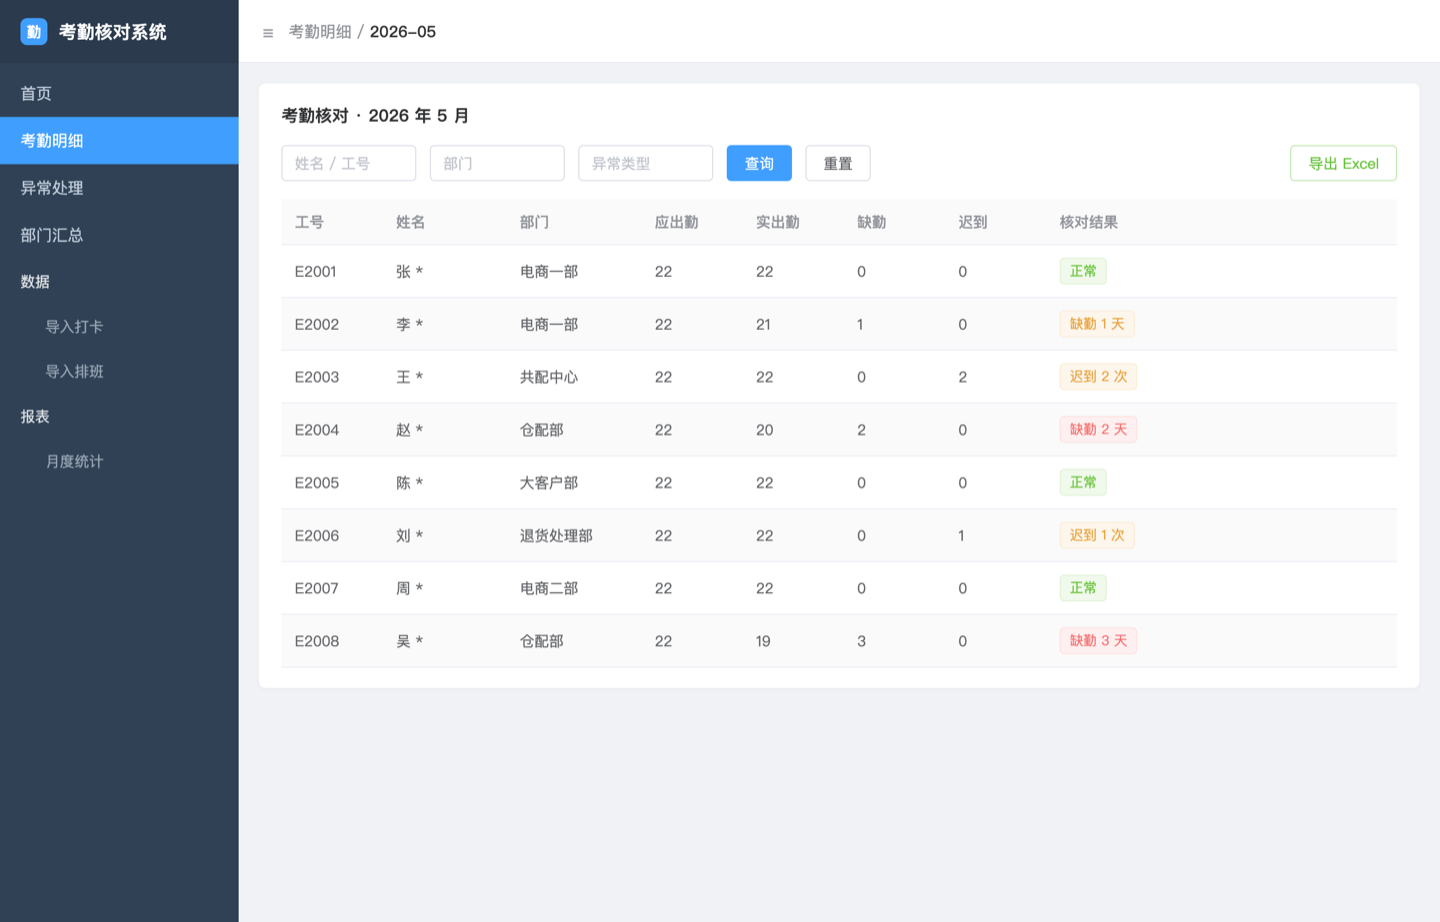Click 实出勤 value 20 for E2004
The width and height of the screenshot is (1440, 922).
point(765,430)
